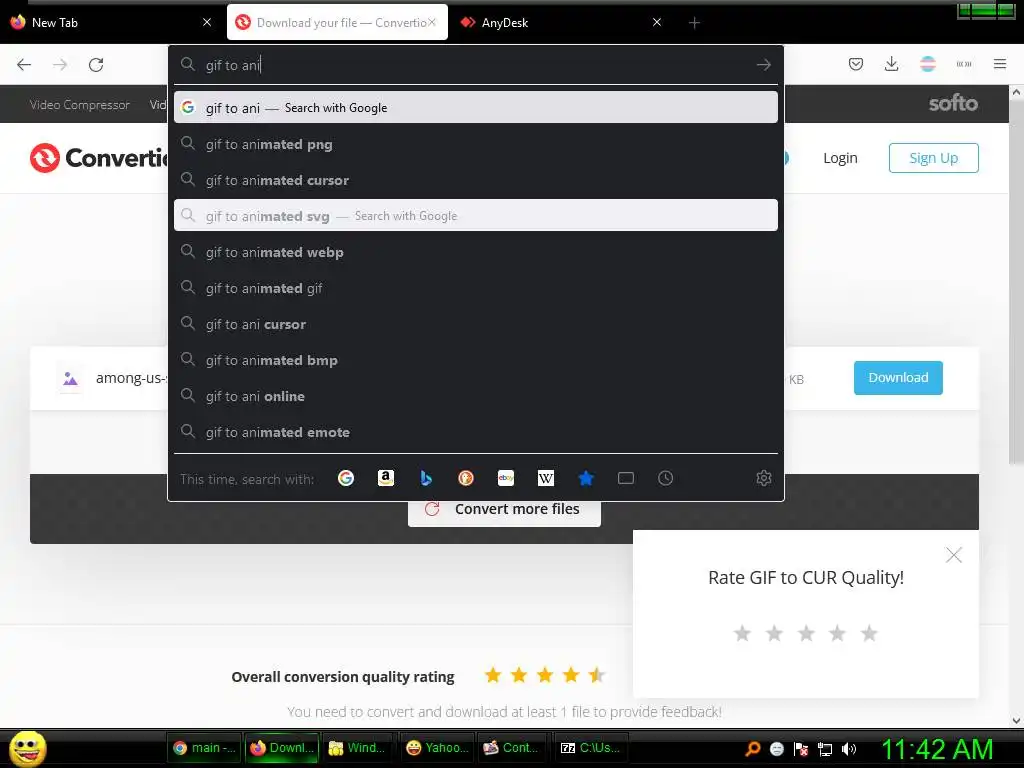Open the 'Cont...' taskbar item
This screenshot has height=768, width=1024.
[x=513, y=748]
